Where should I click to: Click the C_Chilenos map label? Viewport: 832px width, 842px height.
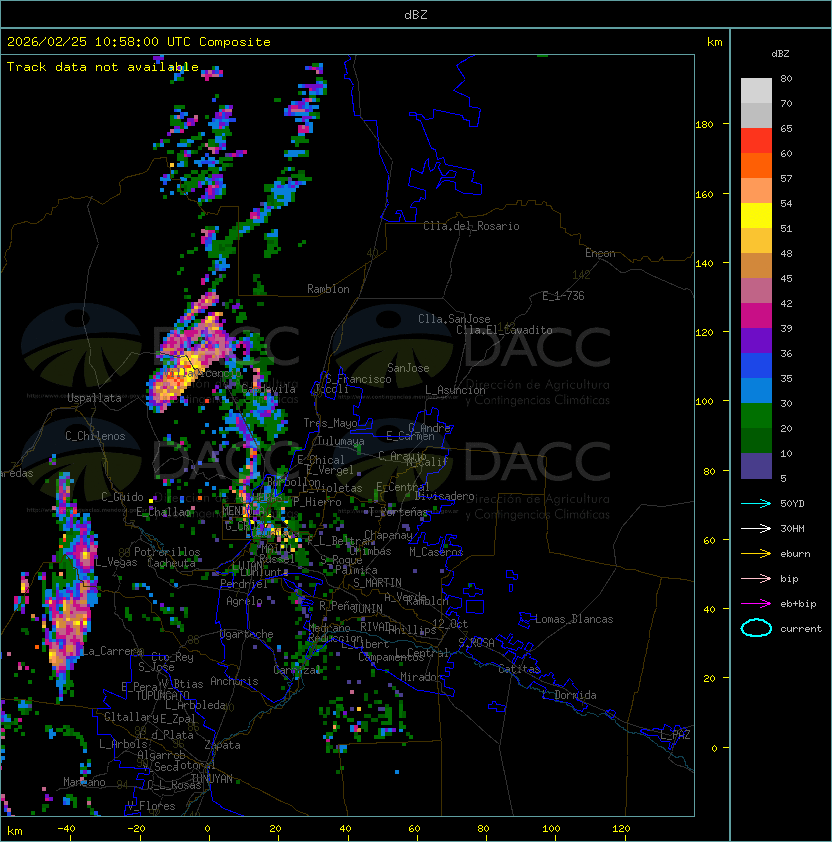(x=95, y=436)
